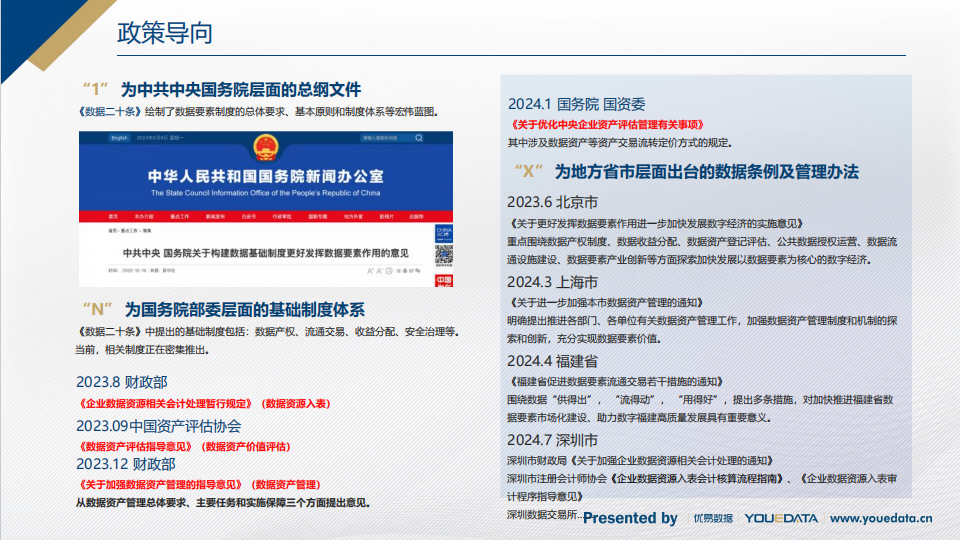960x540 pixels.
Task: Select the 政策导向 slide title
Action: (165, 34)
